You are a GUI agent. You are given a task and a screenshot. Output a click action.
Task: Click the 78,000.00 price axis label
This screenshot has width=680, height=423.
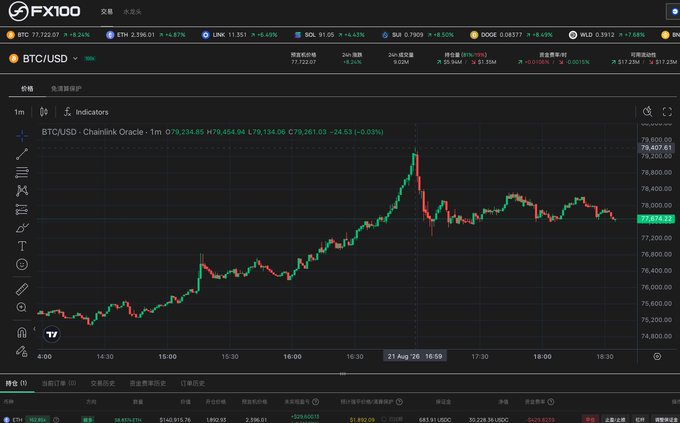coord(656,205)
